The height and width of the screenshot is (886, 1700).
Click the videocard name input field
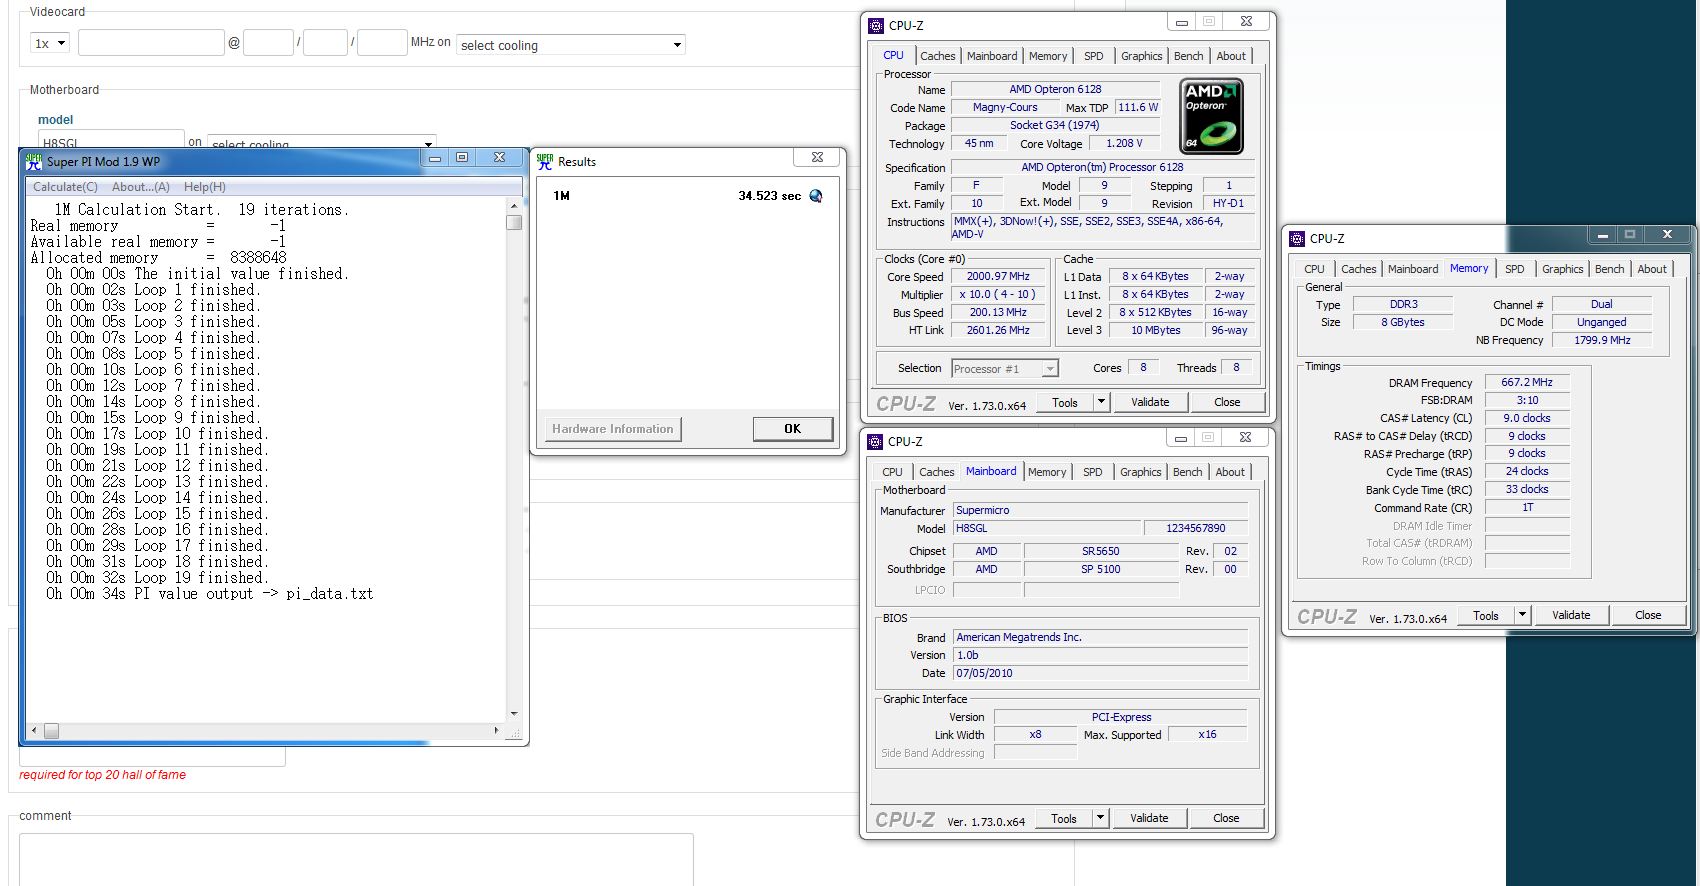(x=151, y=43)
